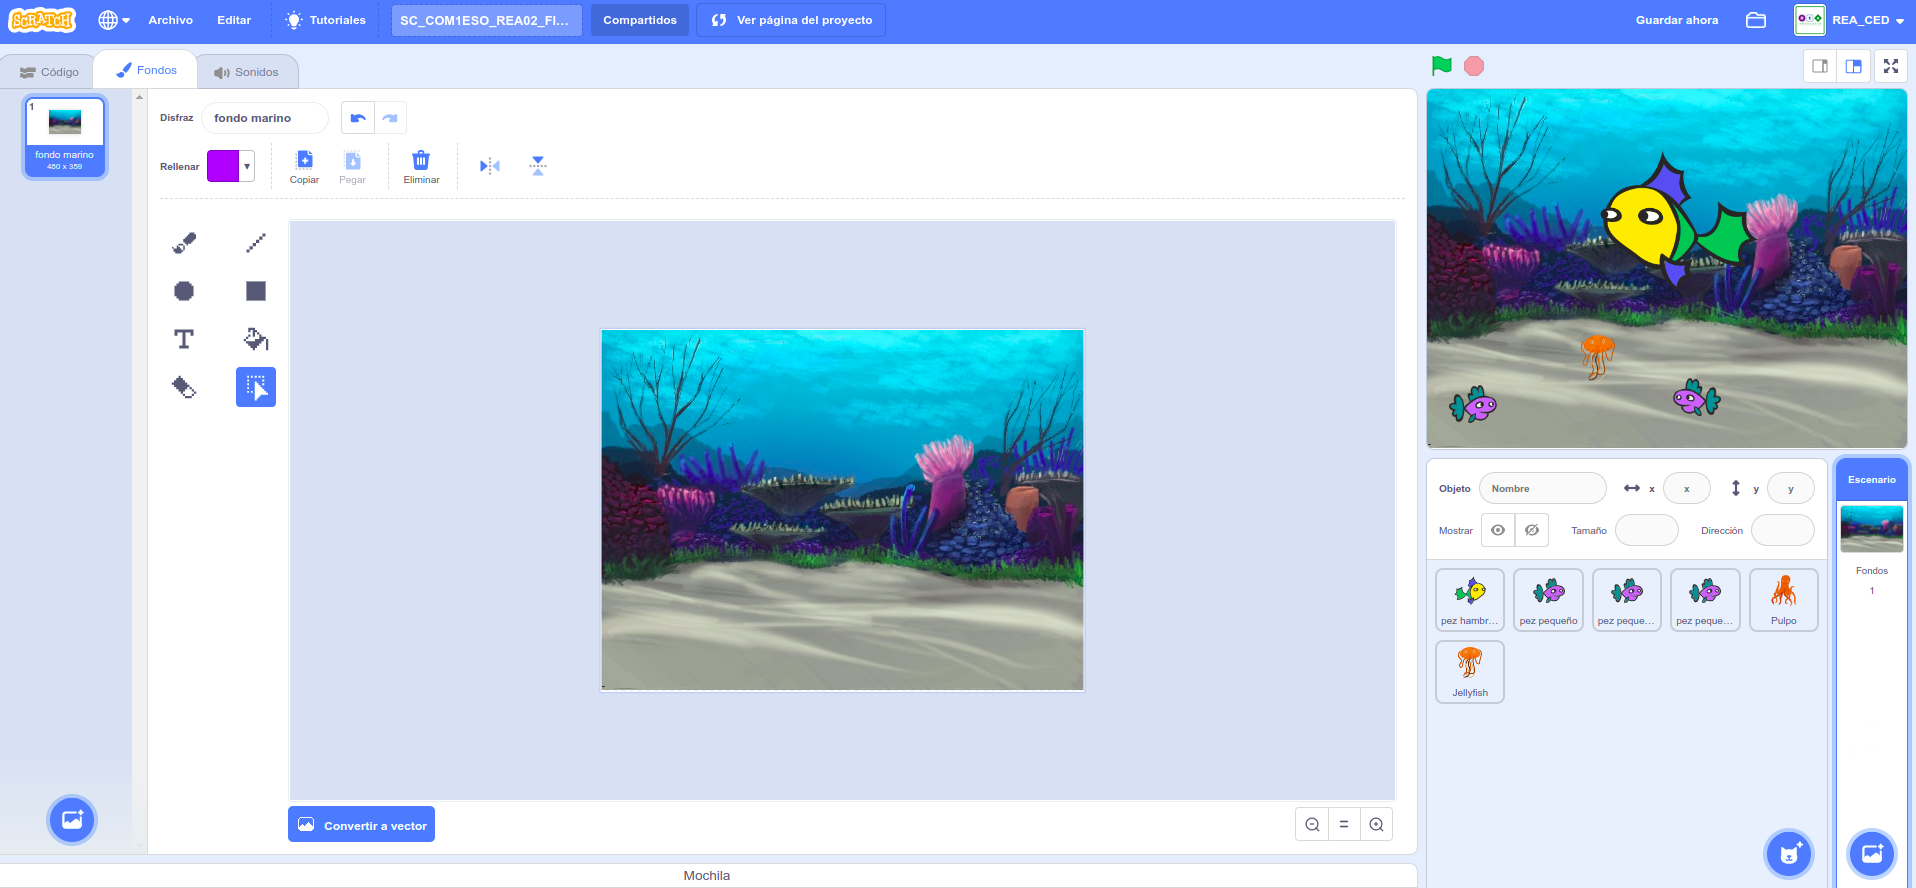Select the Brush tool
This screenshot has height=888, width=1916.
click(184, 243)
